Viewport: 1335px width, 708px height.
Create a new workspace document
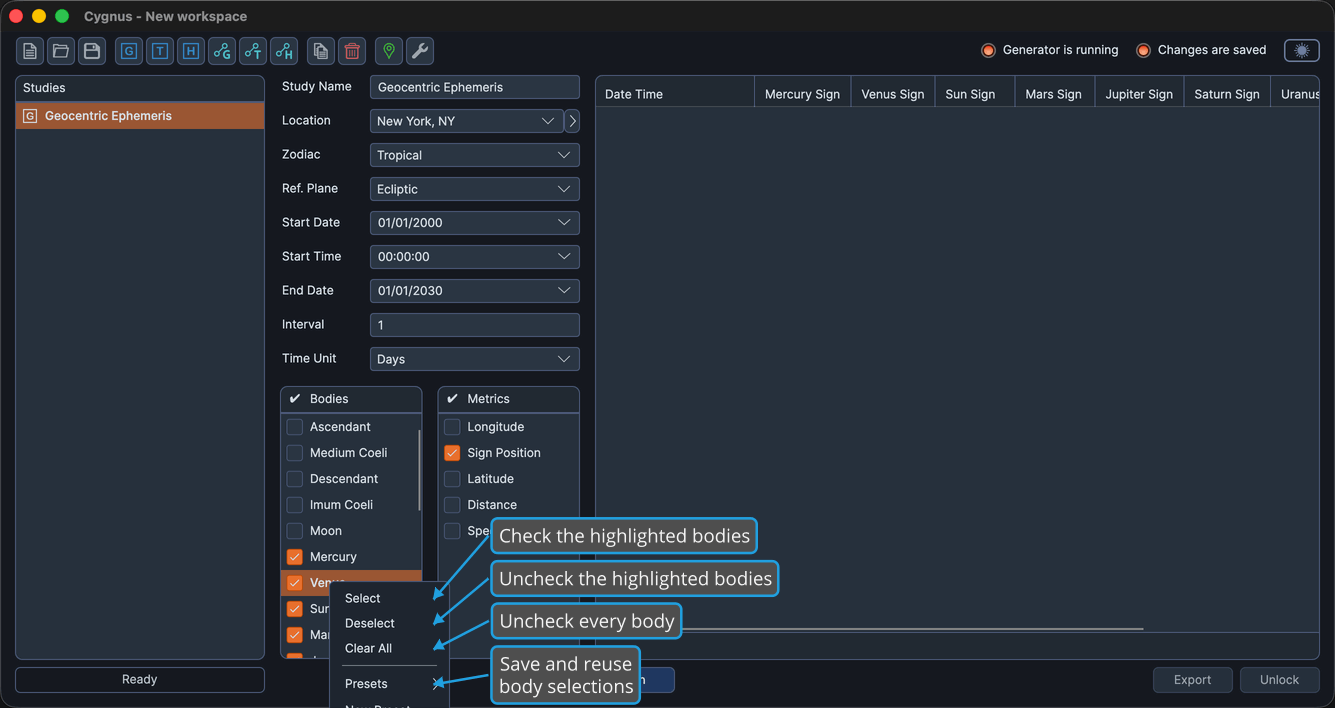point(30,51)
